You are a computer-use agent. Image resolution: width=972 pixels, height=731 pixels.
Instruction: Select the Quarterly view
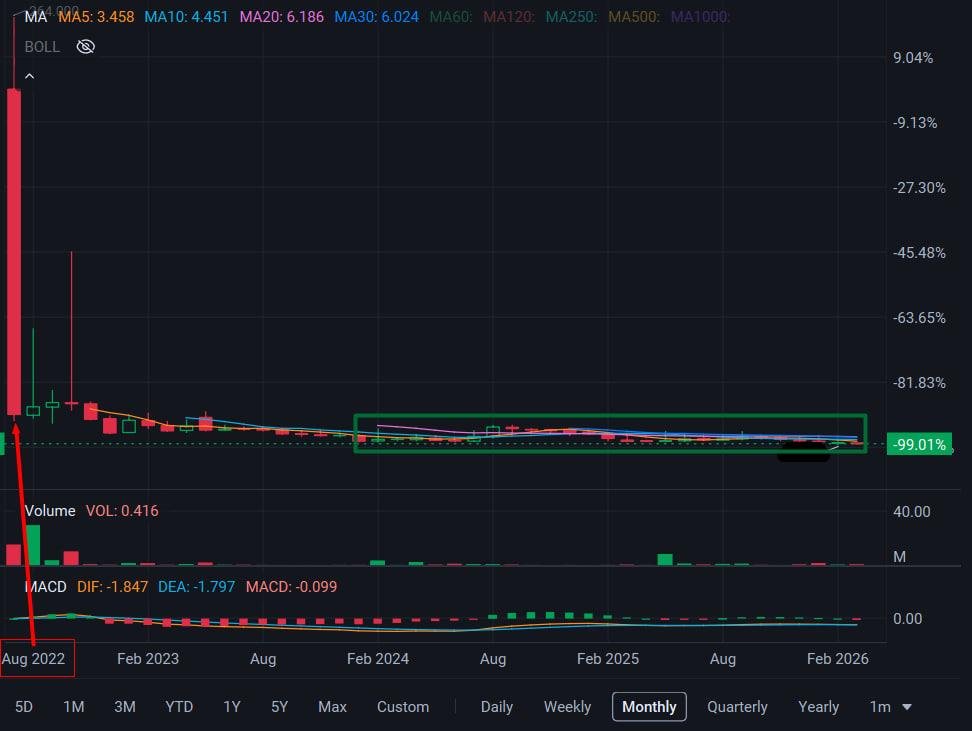[x=737, y=707]
